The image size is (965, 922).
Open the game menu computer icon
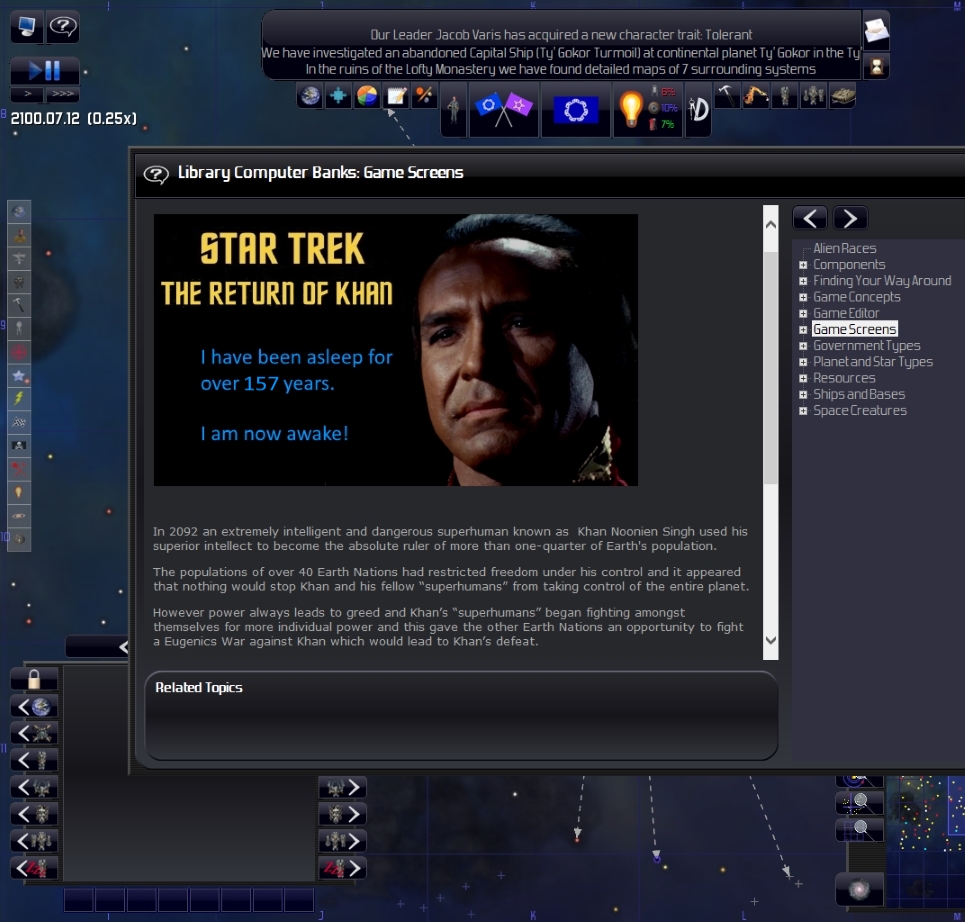pyautogui.click(x=26, y=26)
